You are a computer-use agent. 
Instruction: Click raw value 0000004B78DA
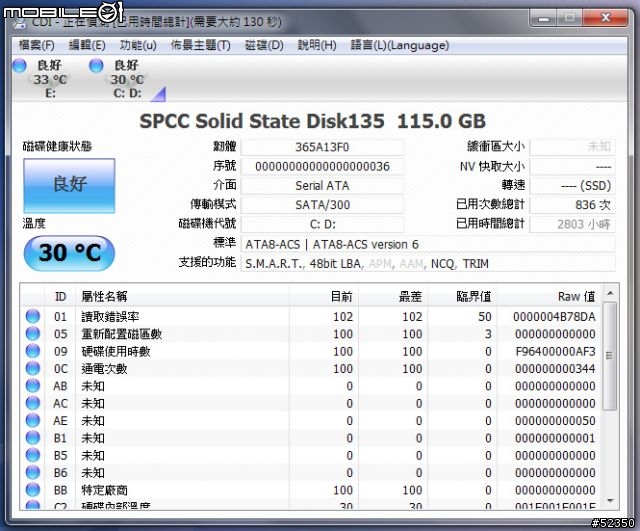tap(554, 317)
